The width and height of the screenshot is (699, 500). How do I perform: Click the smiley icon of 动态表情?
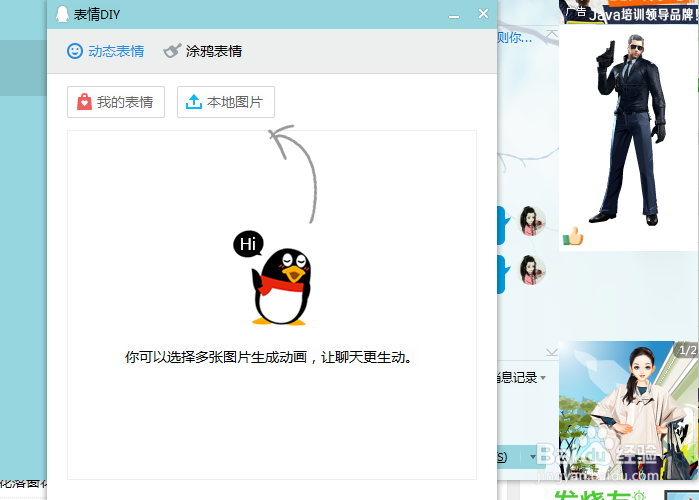[x=75, y=51]
